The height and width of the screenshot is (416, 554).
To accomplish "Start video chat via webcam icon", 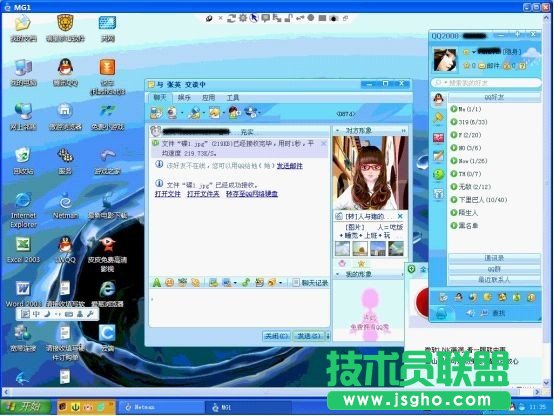I will [172, 112].
